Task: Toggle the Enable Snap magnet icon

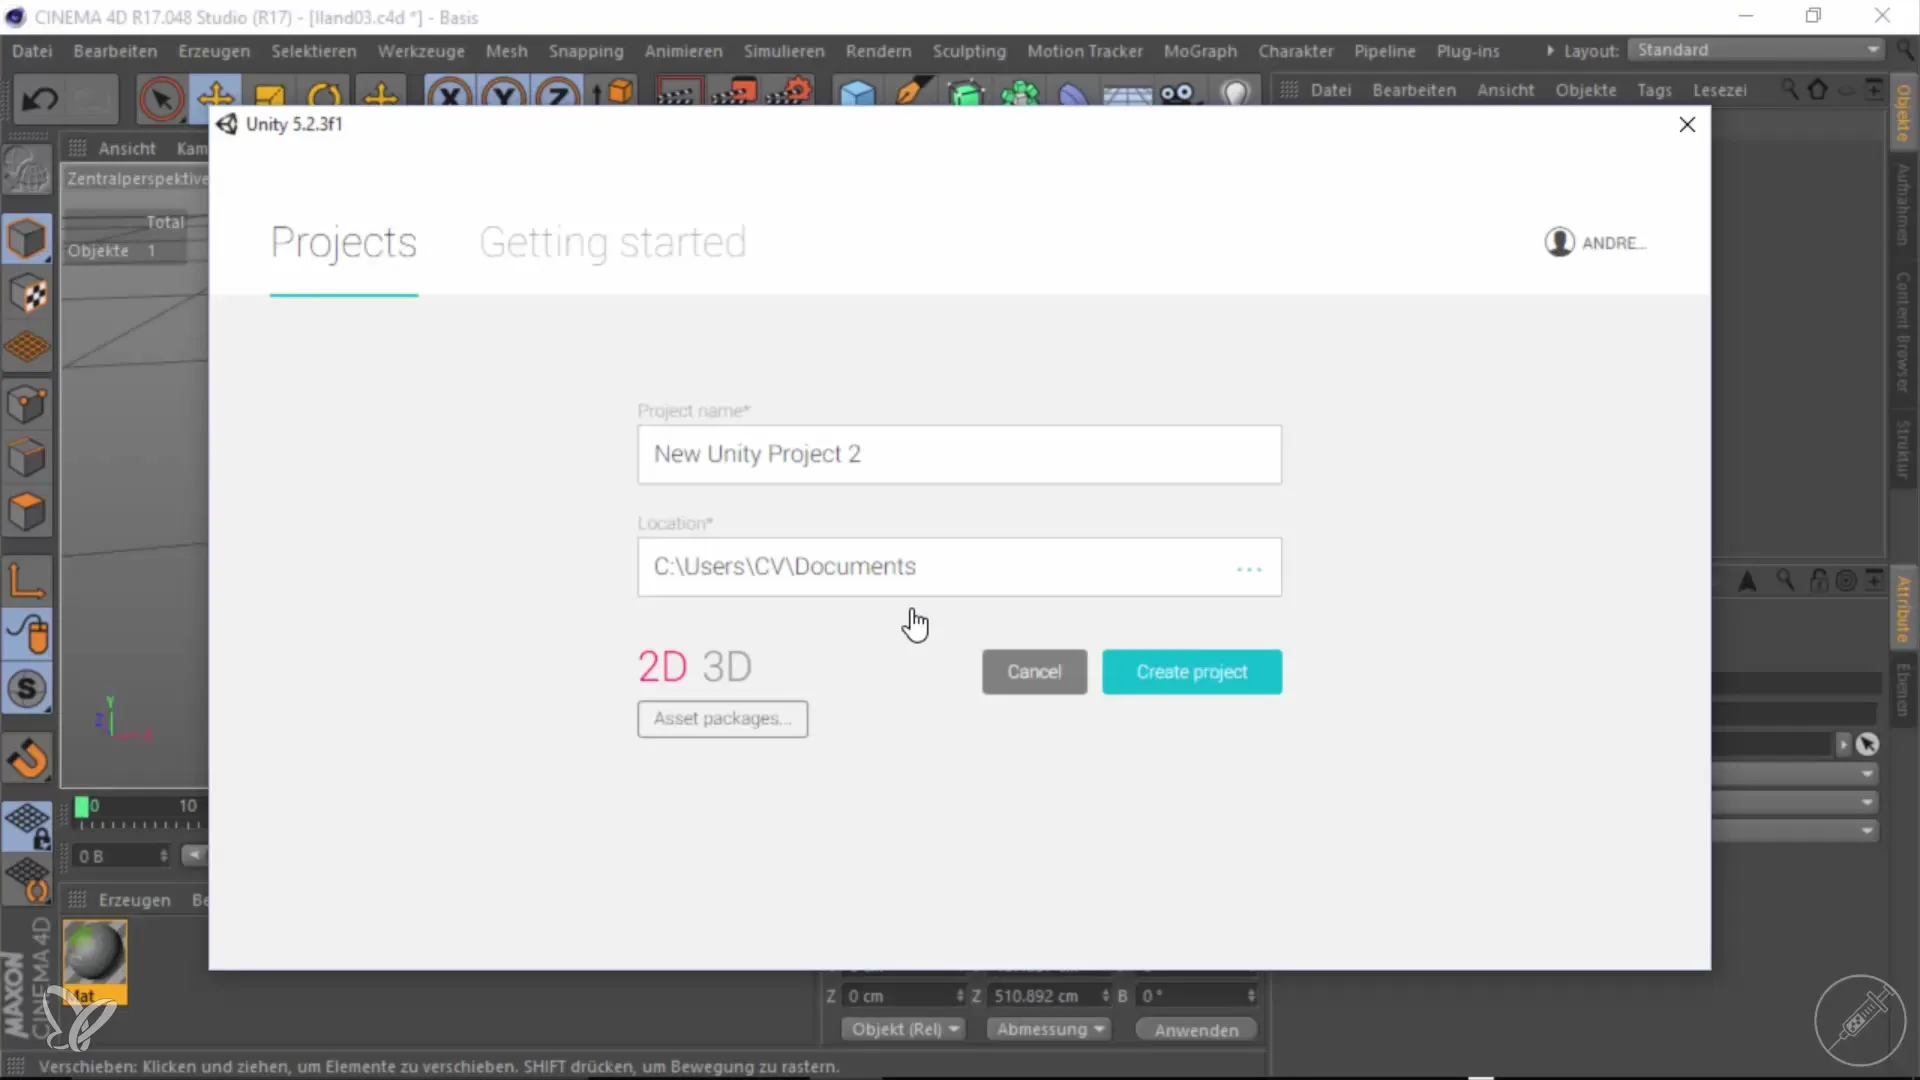Action: pyautogui.click(x=27, y=758)
